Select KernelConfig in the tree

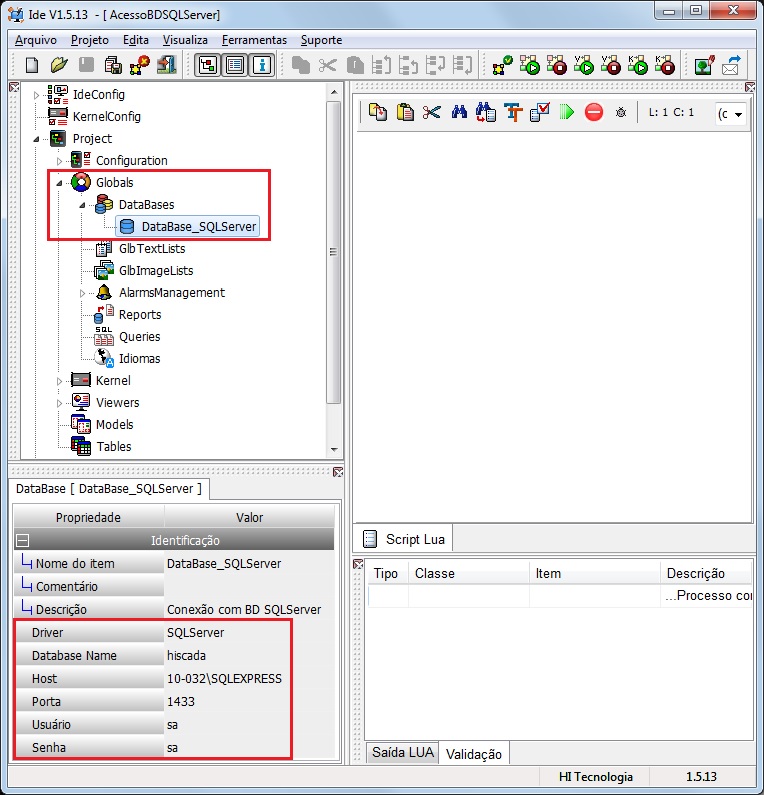(x=106, y=117)
